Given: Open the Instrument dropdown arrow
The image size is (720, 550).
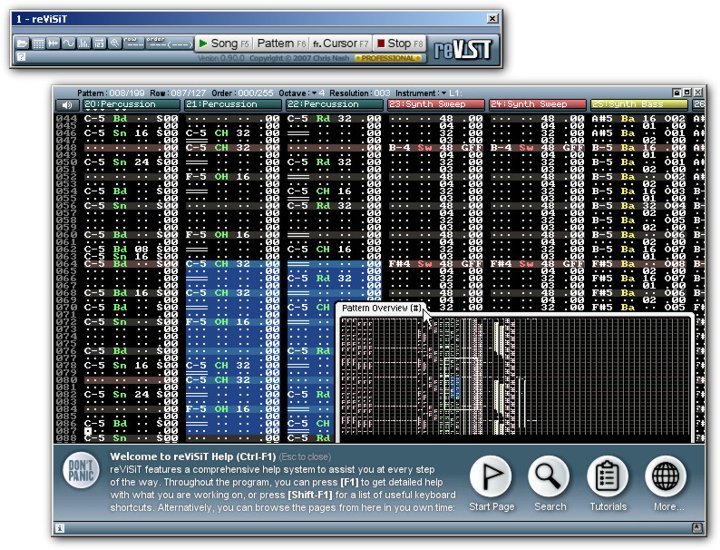Looking at the screenshot, I should pyautogui.click(x=444, y=93).
